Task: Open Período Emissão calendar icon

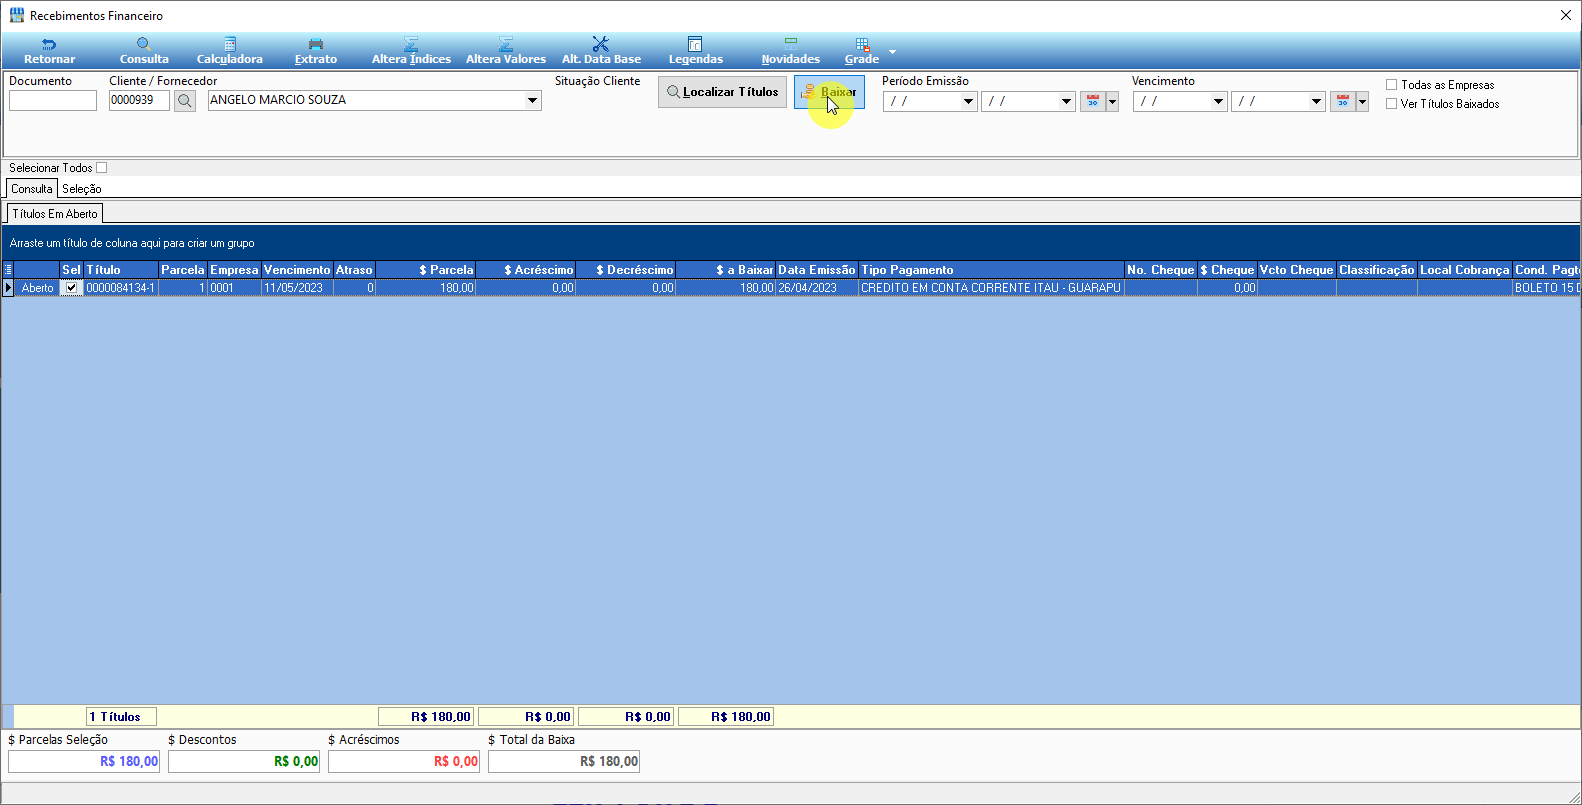Action: [1093, 101]
